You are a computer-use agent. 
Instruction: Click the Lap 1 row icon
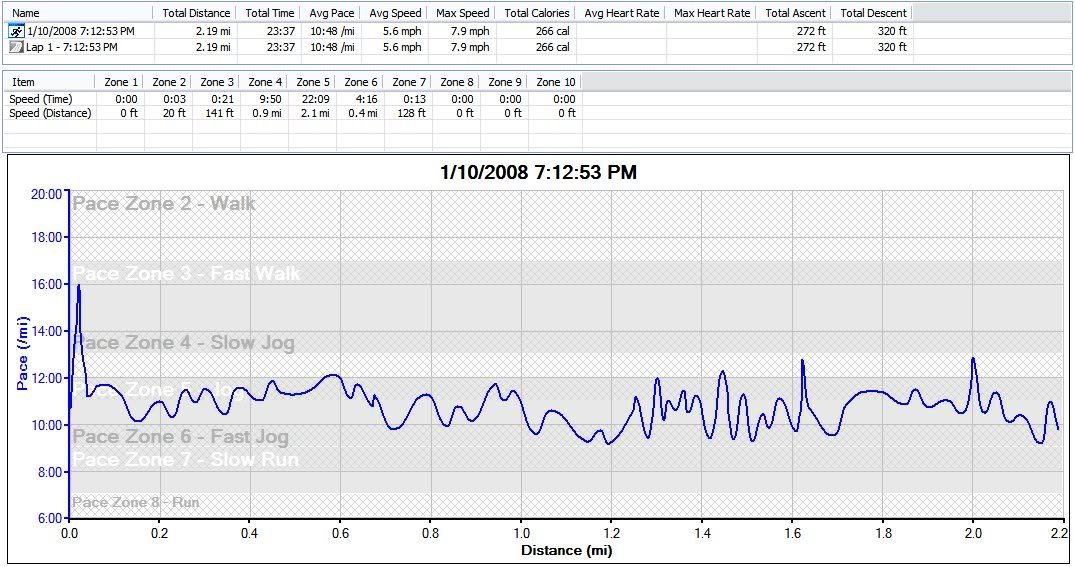16,47
